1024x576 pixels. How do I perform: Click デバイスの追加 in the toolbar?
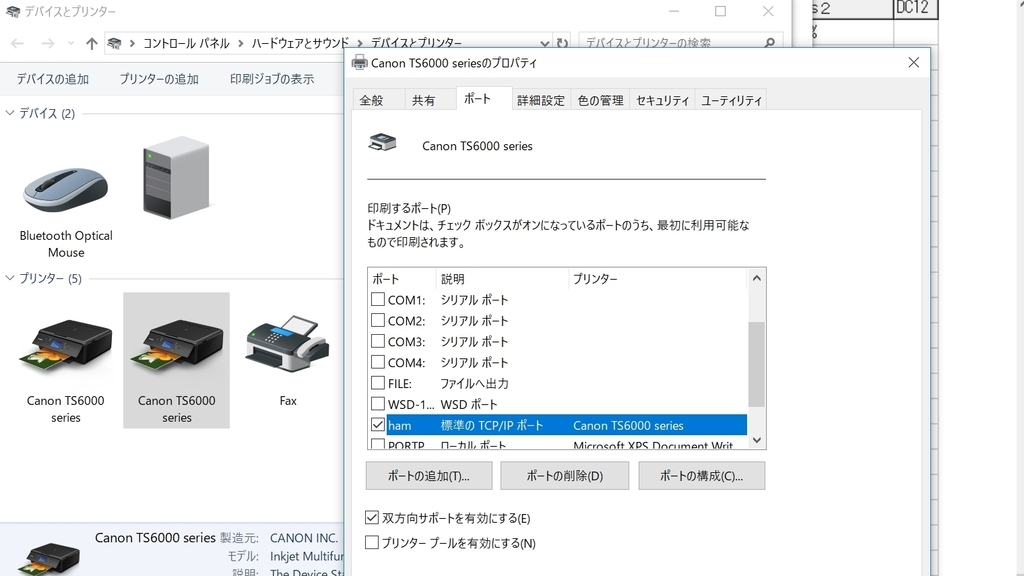click(52, 79)
